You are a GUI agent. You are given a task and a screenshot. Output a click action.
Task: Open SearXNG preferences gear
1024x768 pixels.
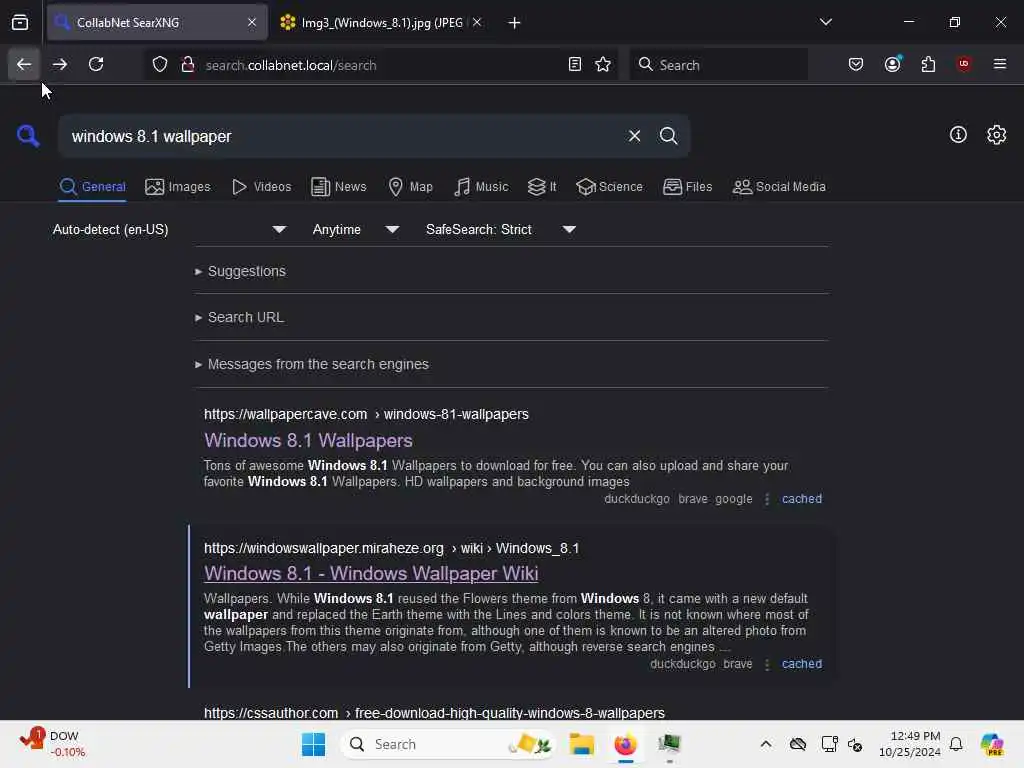pyautogui.click(x=997, y=135)
